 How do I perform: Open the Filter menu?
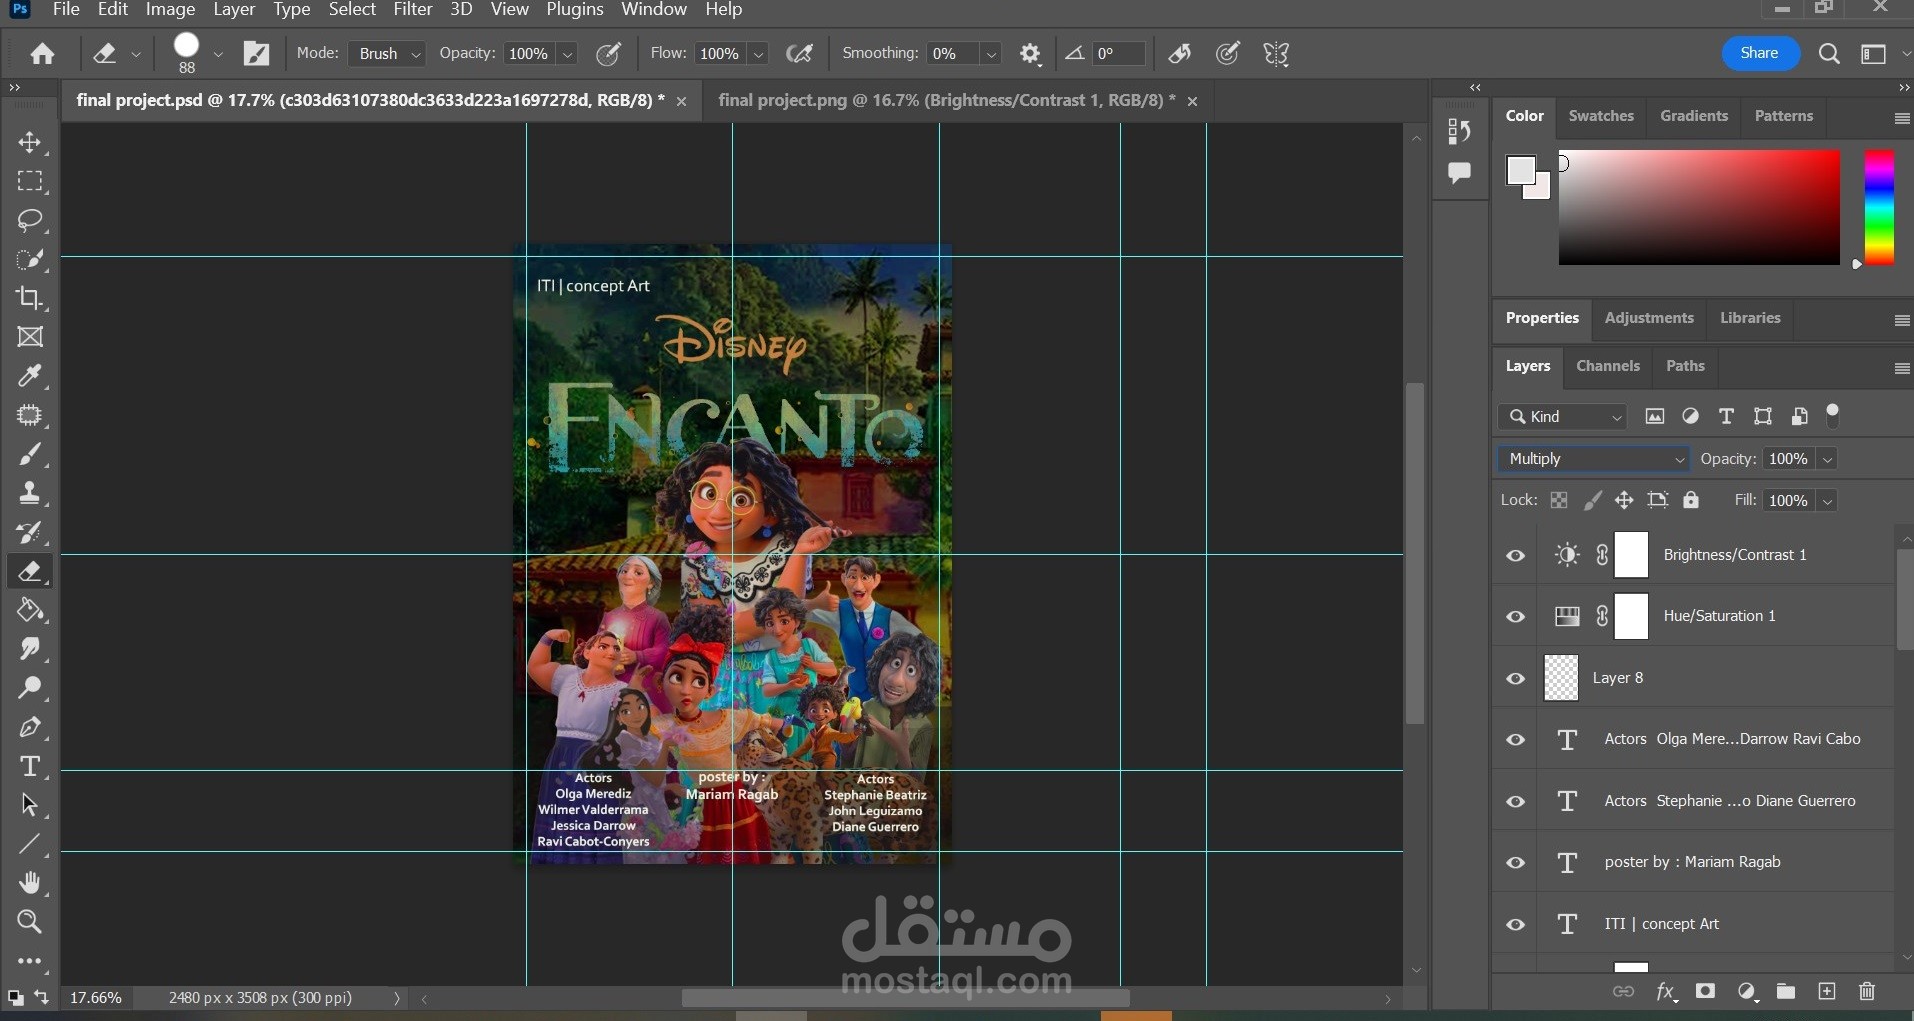tap(412, 10)
